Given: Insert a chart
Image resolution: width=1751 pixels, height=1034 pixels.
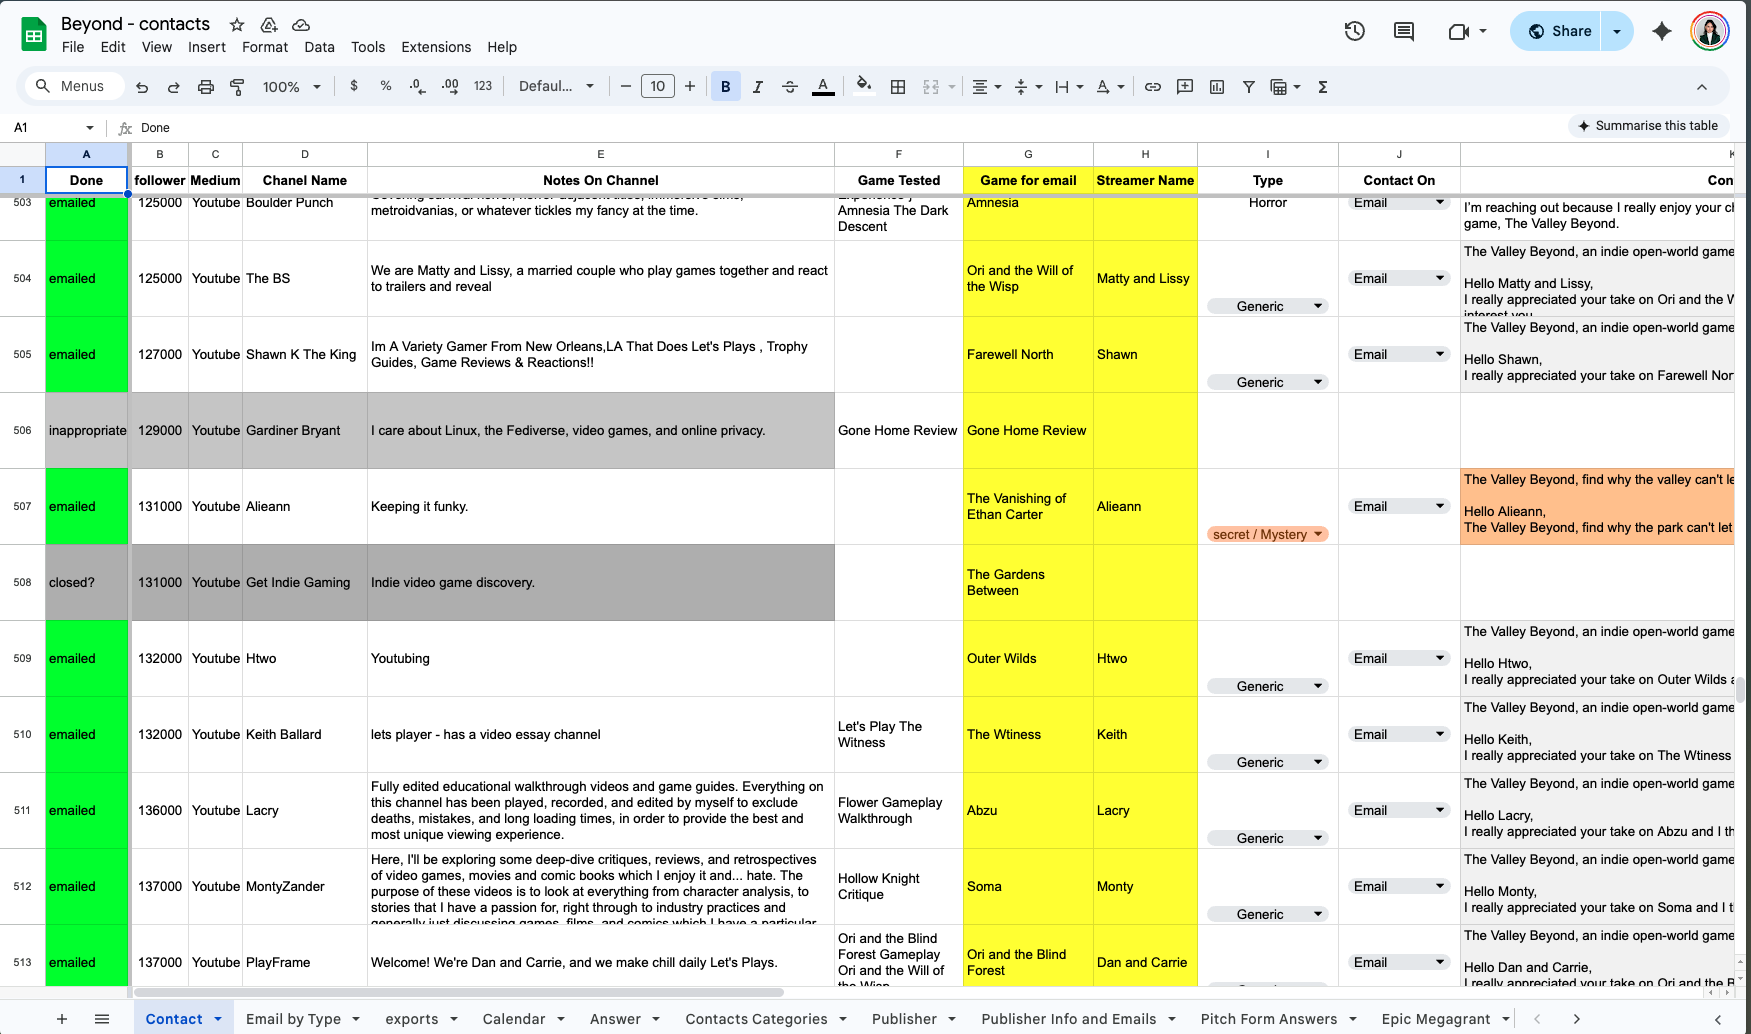Looking at the screenshot, I should click(1217, 87).
